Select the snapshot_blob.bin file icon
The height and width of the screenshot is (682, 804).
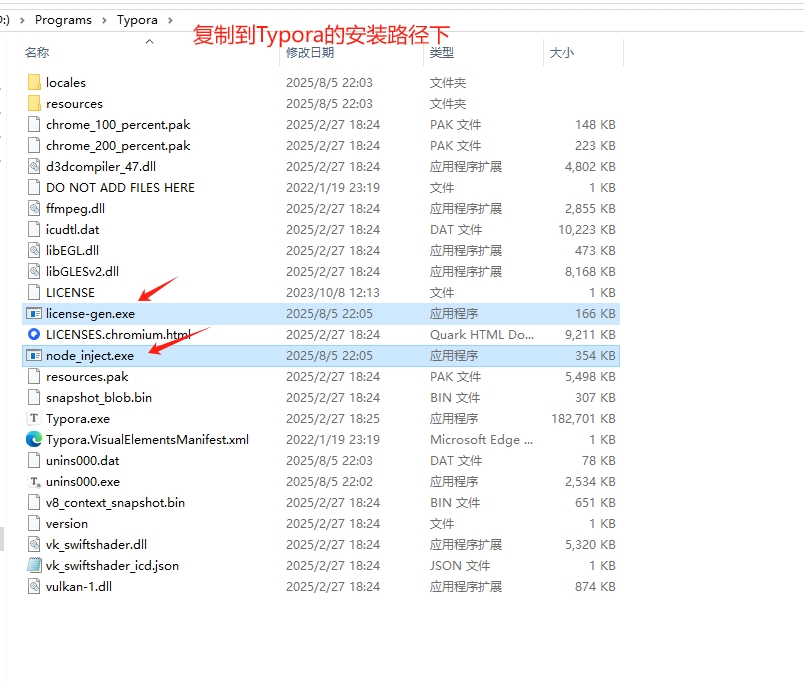tap(34, 398)
